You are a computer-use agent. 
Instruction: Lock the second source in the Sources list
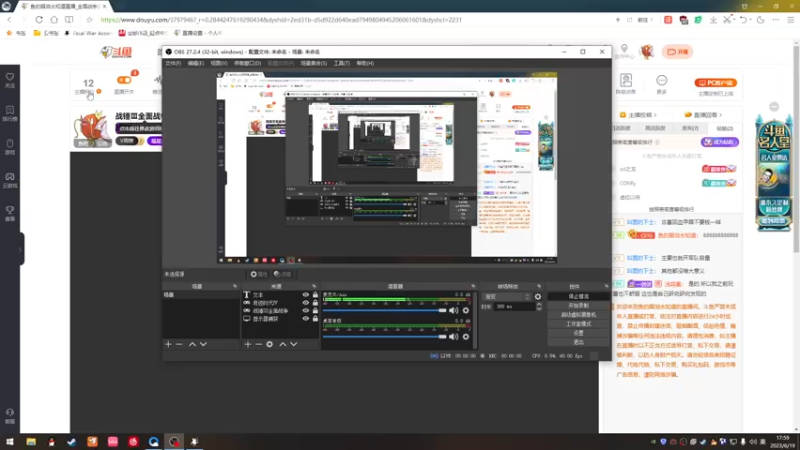tap(315, 303)
